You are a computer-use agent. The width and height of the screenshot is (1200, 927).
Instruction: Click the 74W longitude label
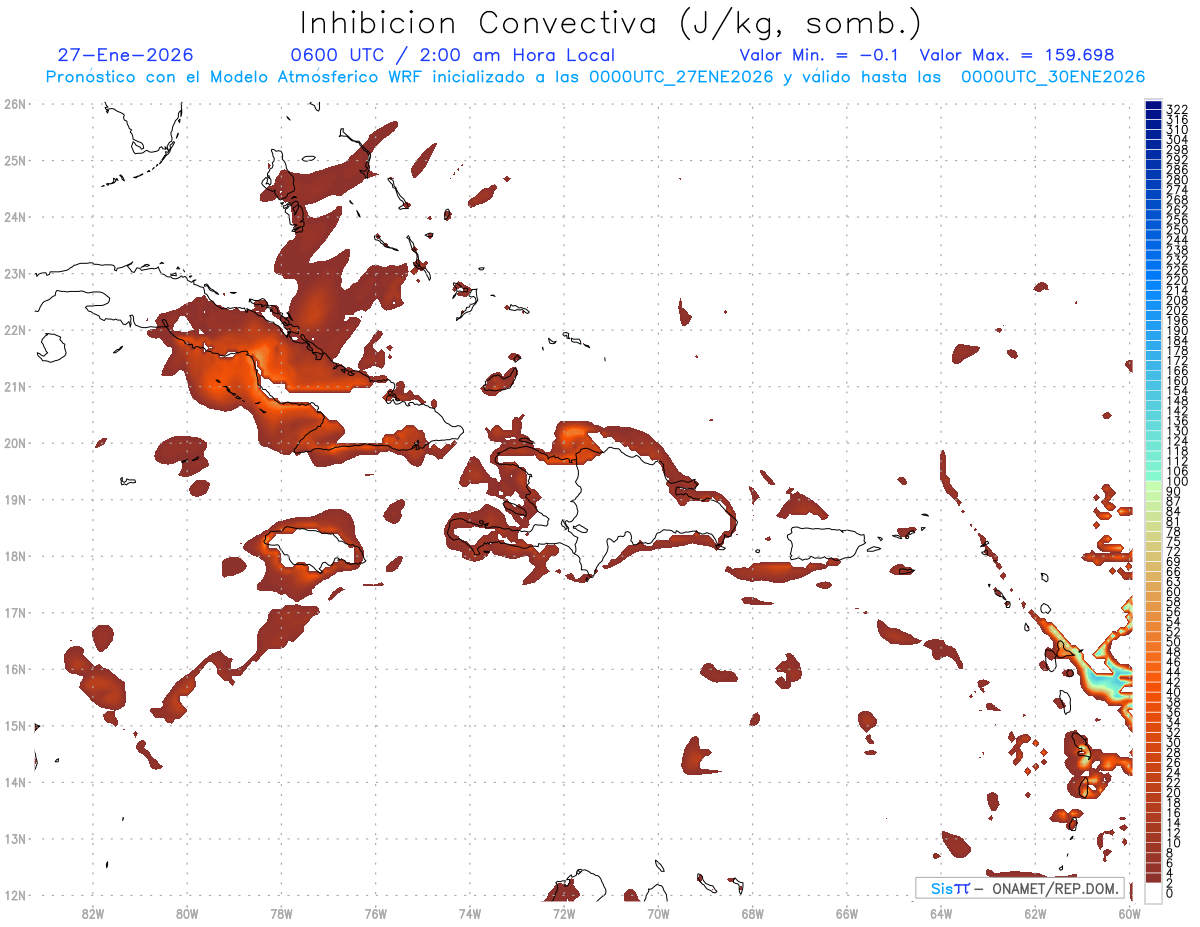(469, 913)
